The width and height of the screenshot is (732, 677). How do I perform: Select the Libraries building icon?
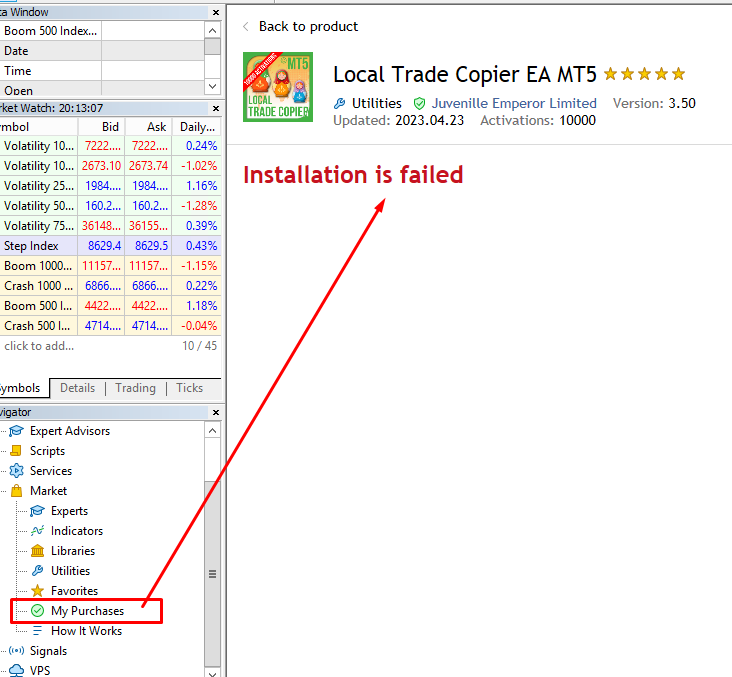coord(37,551)
